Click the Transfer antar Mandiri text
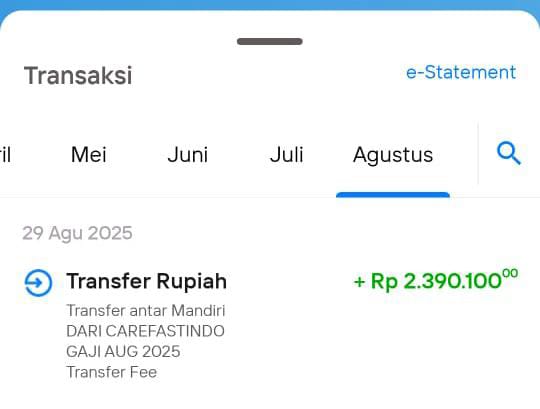540x409 pixels. 146,311
